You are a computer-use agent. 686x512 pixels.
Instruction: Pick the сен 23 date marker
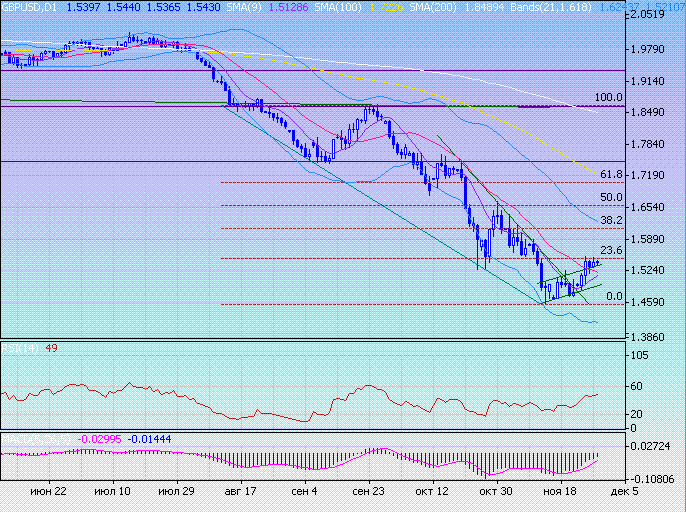click(x=369, y=492)
